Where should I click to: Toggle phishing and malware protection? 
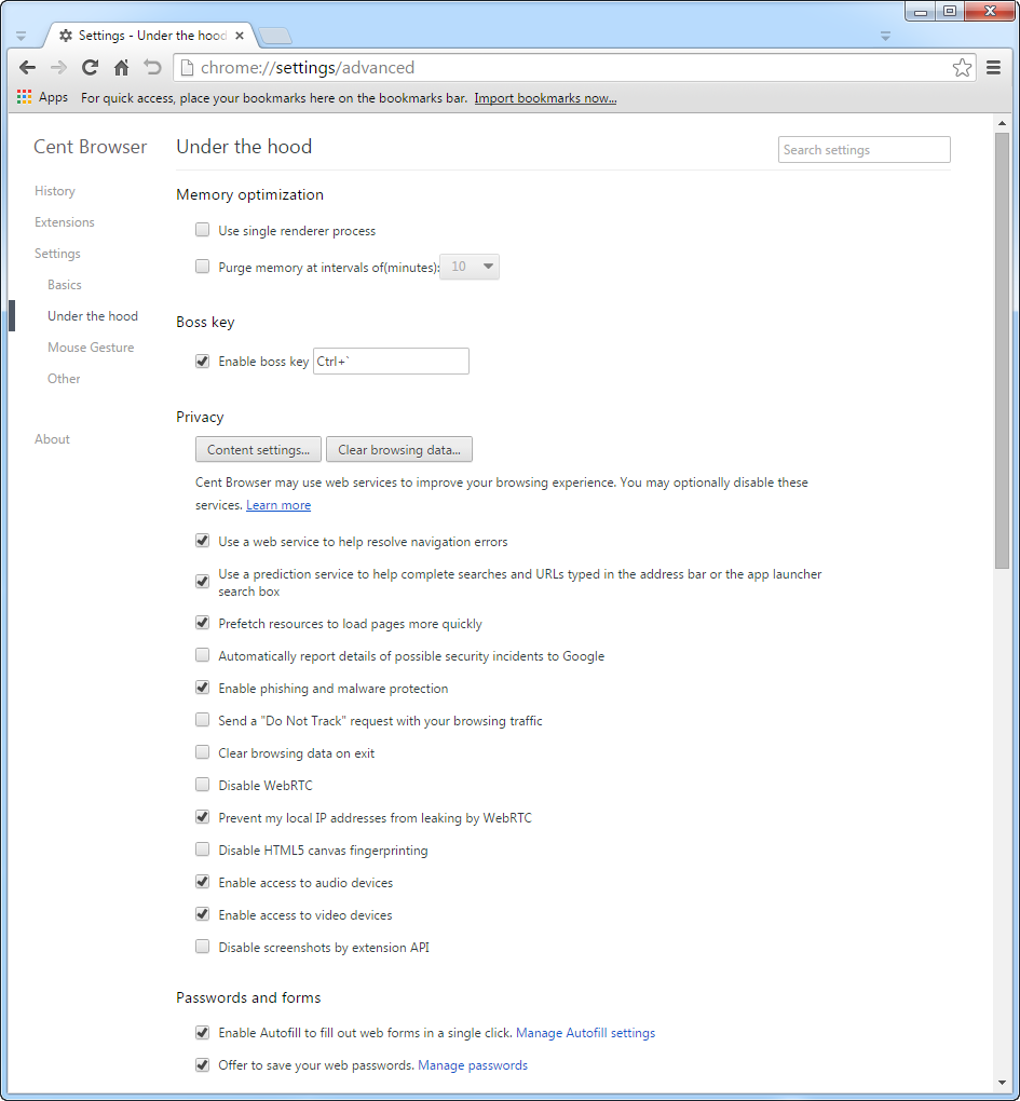(202, 687)
